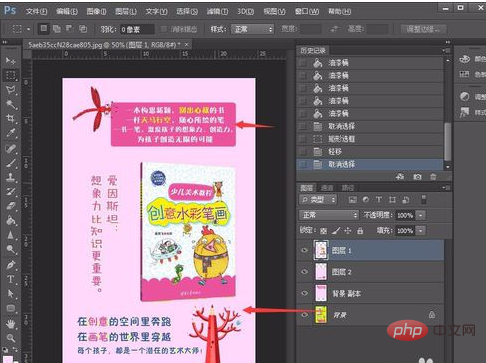
Task: Select the Eraser tool
Action: click(11, 206)
